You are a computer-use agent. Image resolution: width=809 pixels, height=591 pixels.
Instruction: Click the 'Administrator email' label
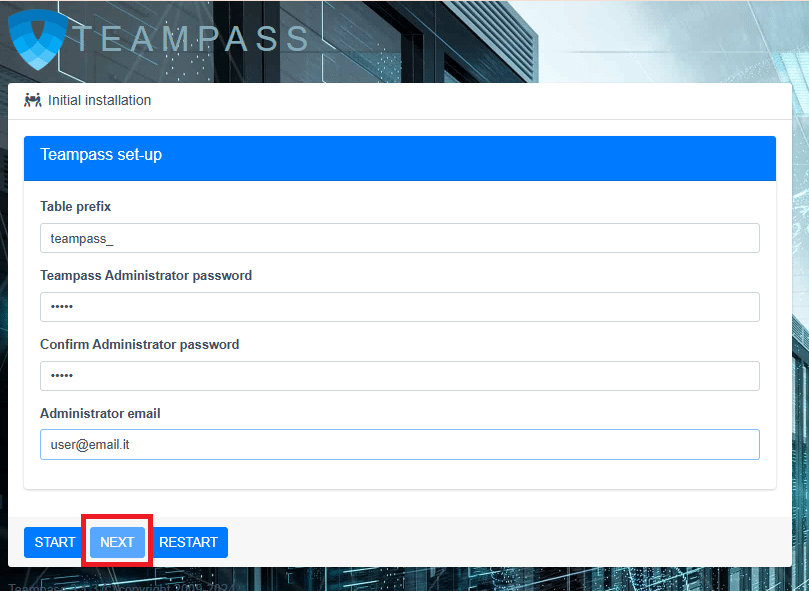coord(100,413)
